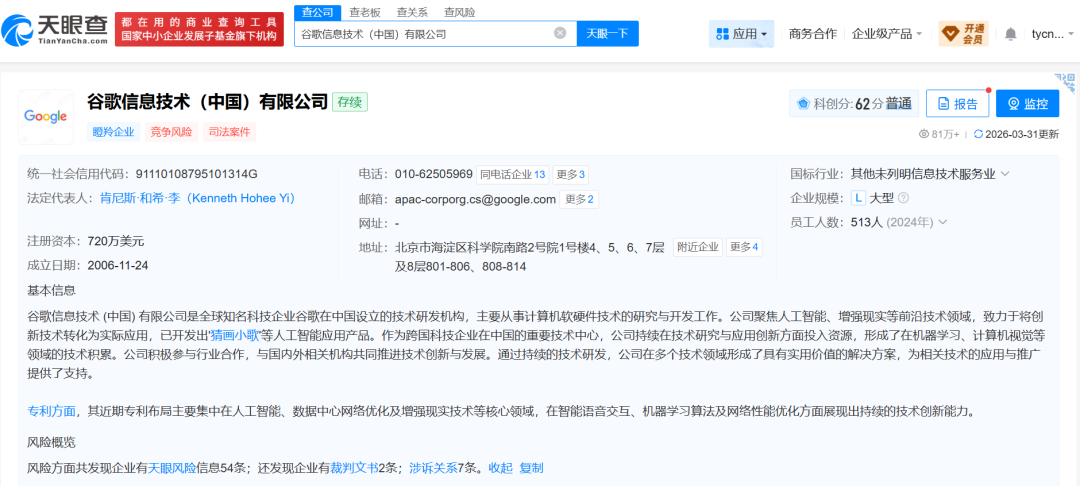The height and width of the screenshot is (486, 1080).
Task: Click the L enterprise scale badge
Action: tap(858, 198)
